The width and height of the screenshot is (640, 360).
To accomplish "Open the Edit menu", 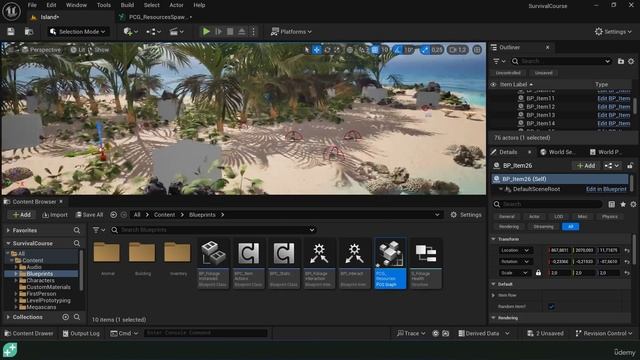I will point(51,5).
